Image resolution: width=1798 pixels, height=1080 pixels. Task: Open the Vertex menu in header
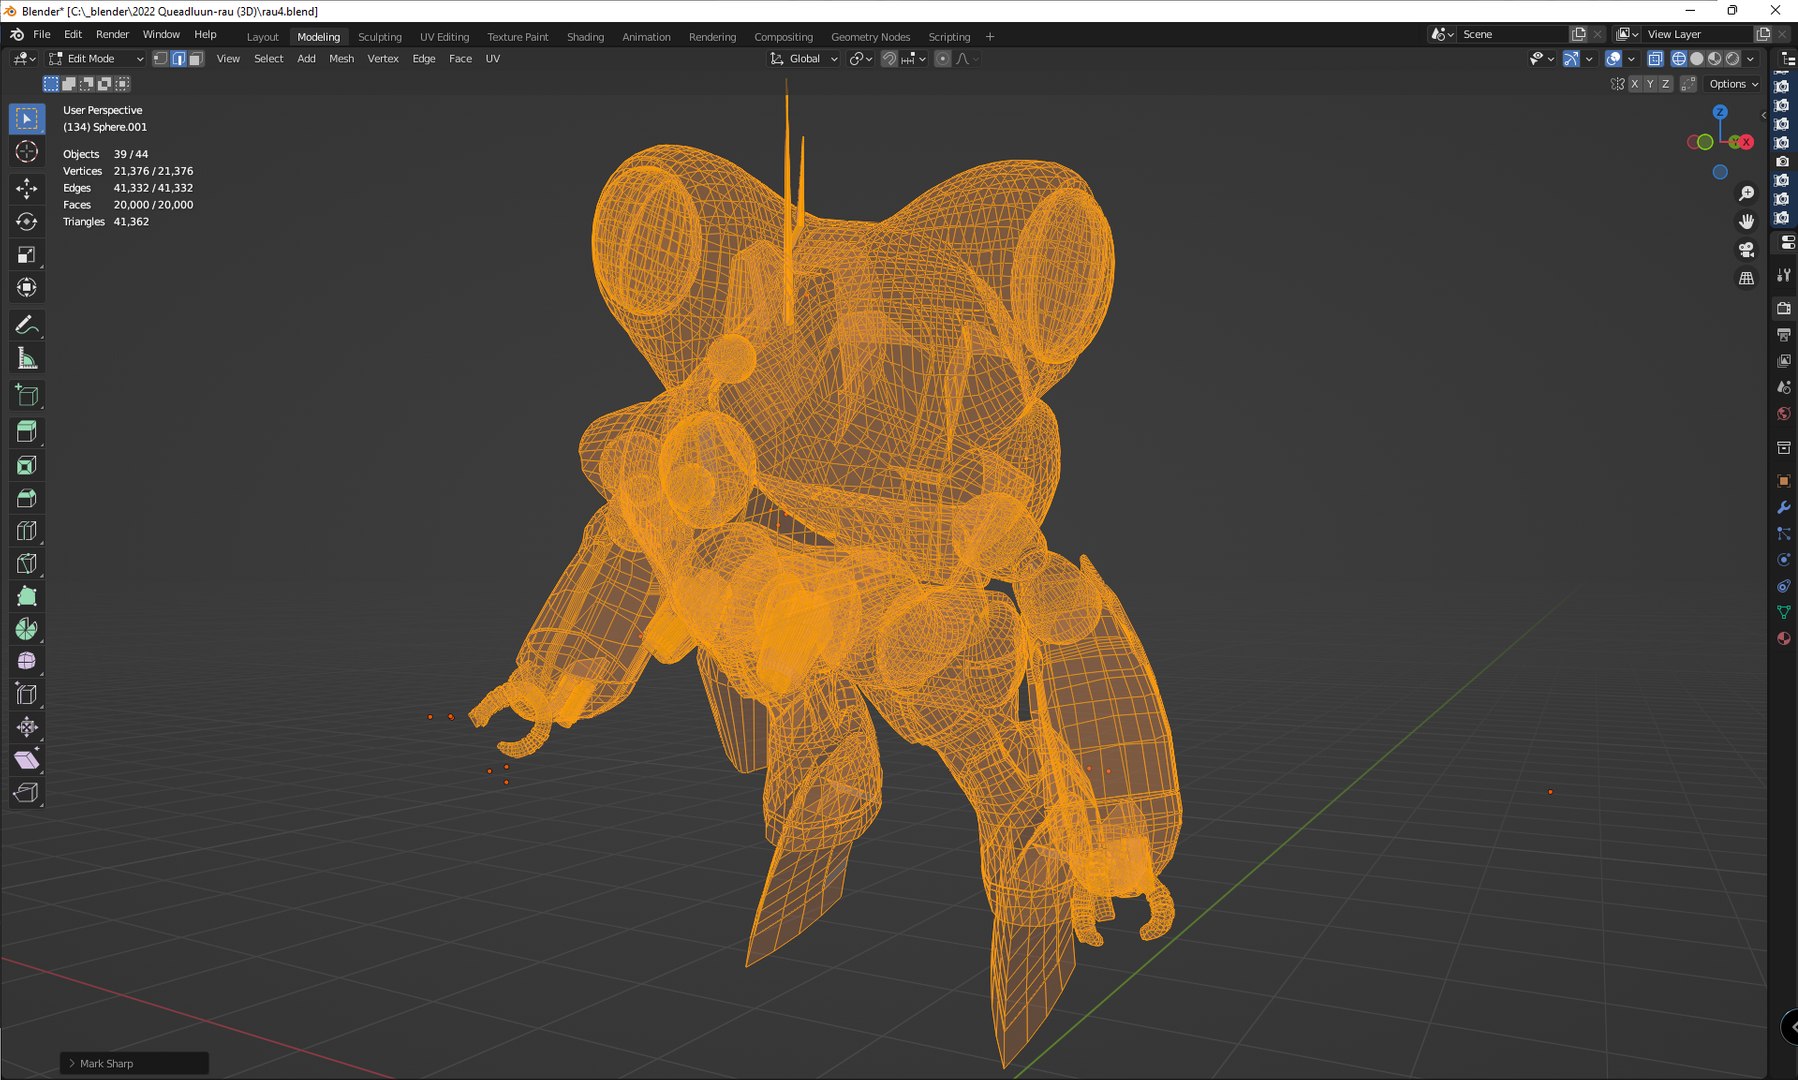click(x=383, y=59)
